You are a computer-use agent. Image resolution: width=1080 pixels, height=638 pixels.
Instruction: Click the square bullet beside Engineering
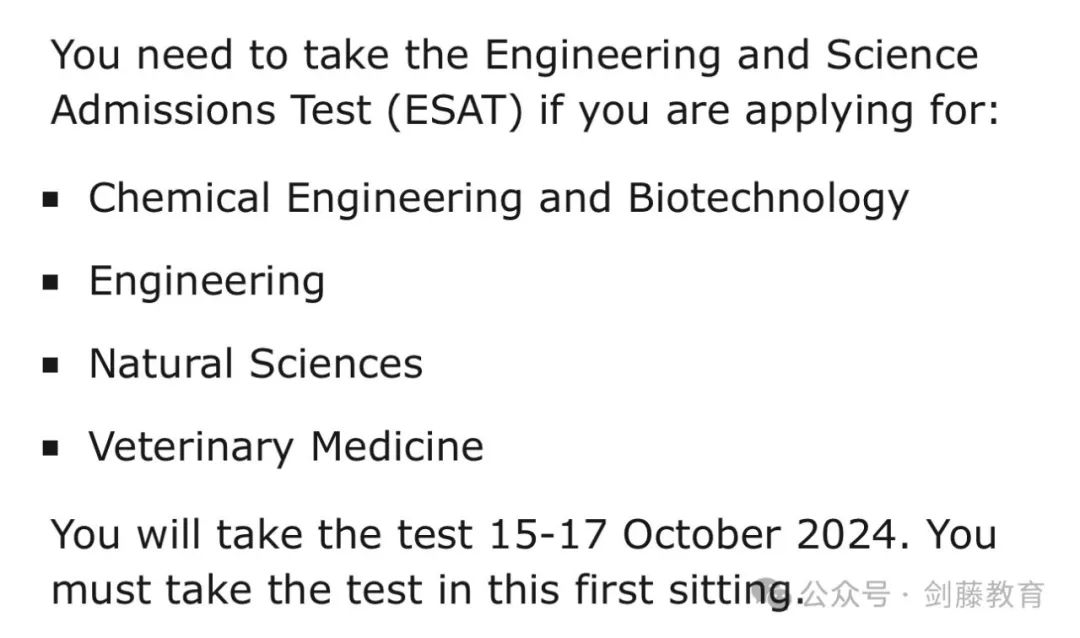tap(50, 282)
